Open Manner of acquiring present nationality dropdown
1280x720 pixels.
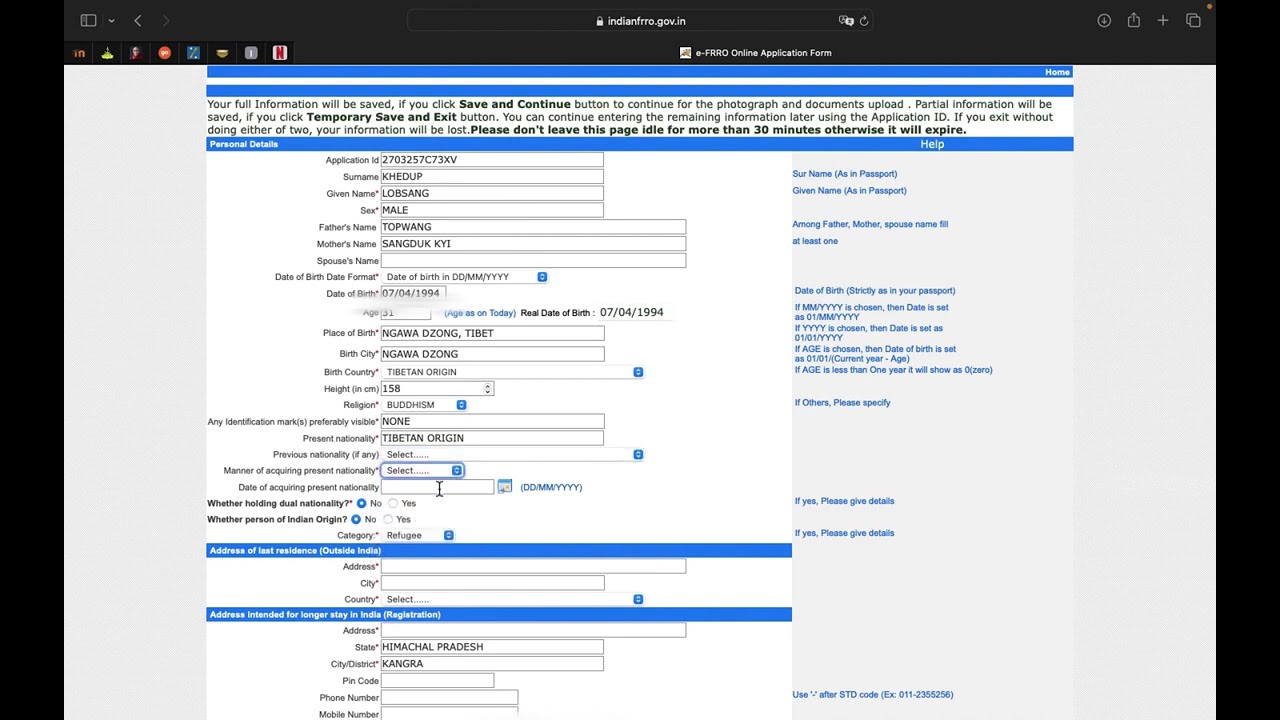[422, 470]
